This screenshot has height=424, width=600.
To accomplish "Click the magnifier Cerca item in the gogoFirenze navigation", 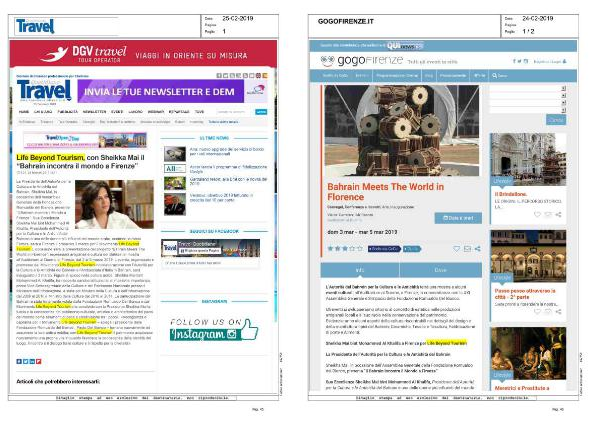I will coord(499,76).
